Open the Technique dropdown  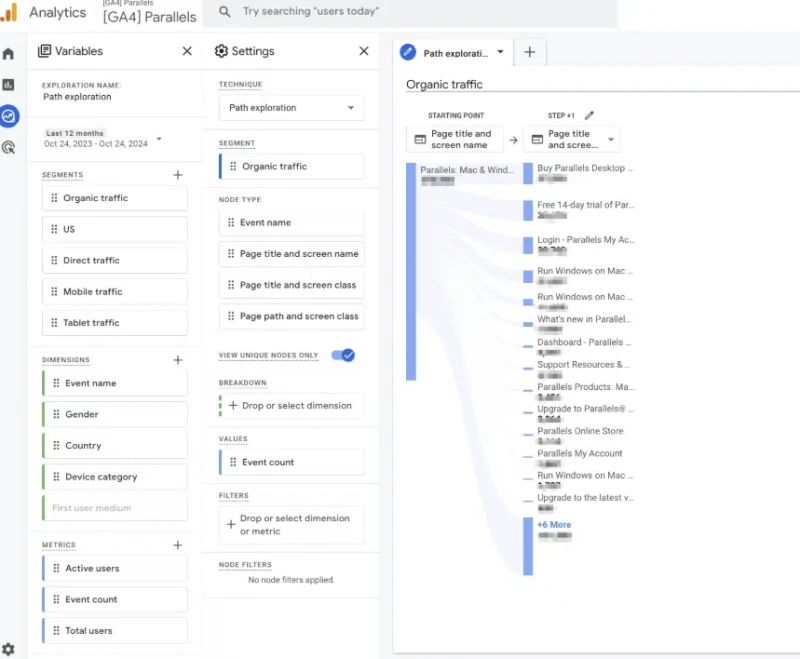[292, 108]
